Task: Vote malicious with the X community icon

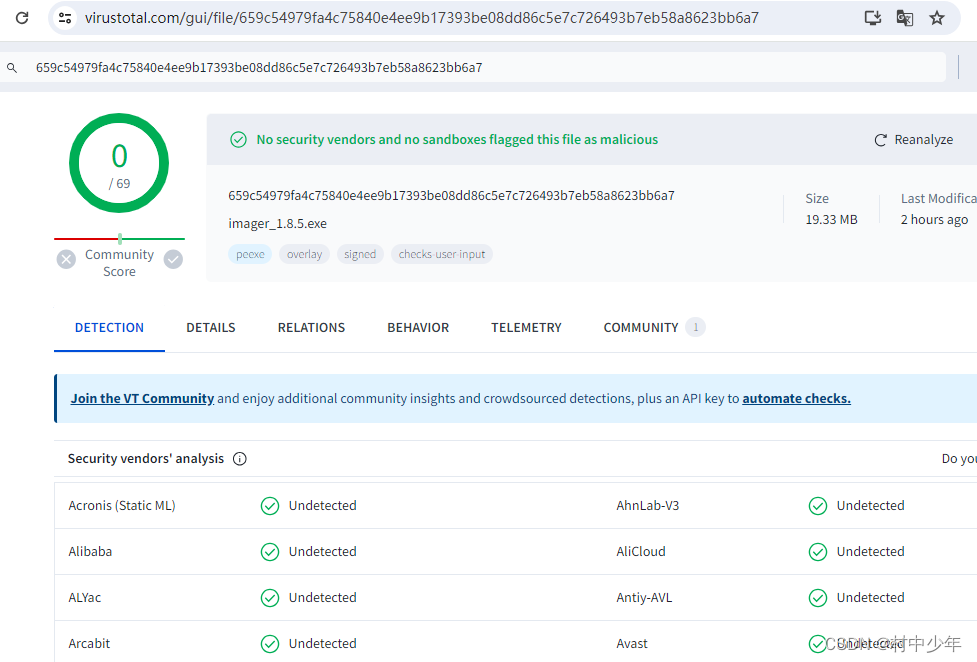Action: (66, 259)
